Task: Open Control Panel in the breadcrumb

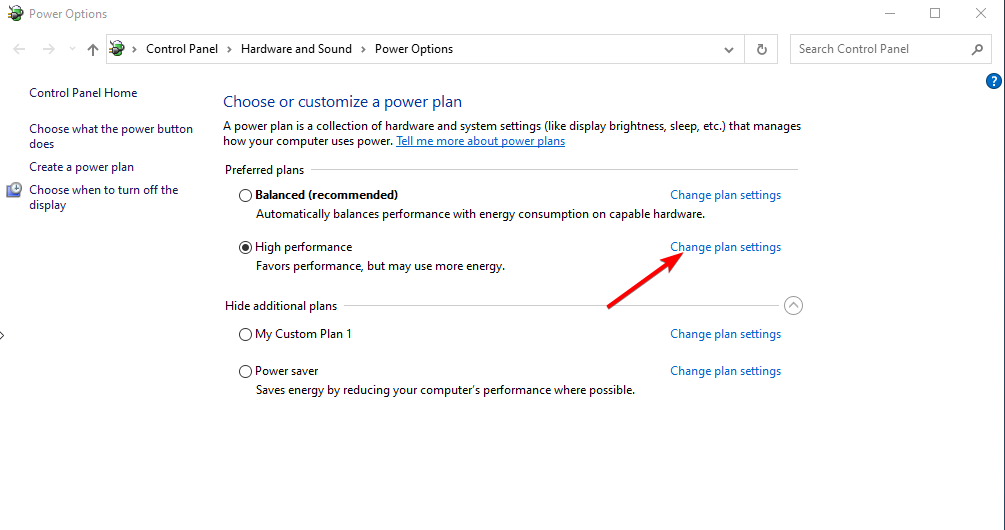Action: [182, 49]
